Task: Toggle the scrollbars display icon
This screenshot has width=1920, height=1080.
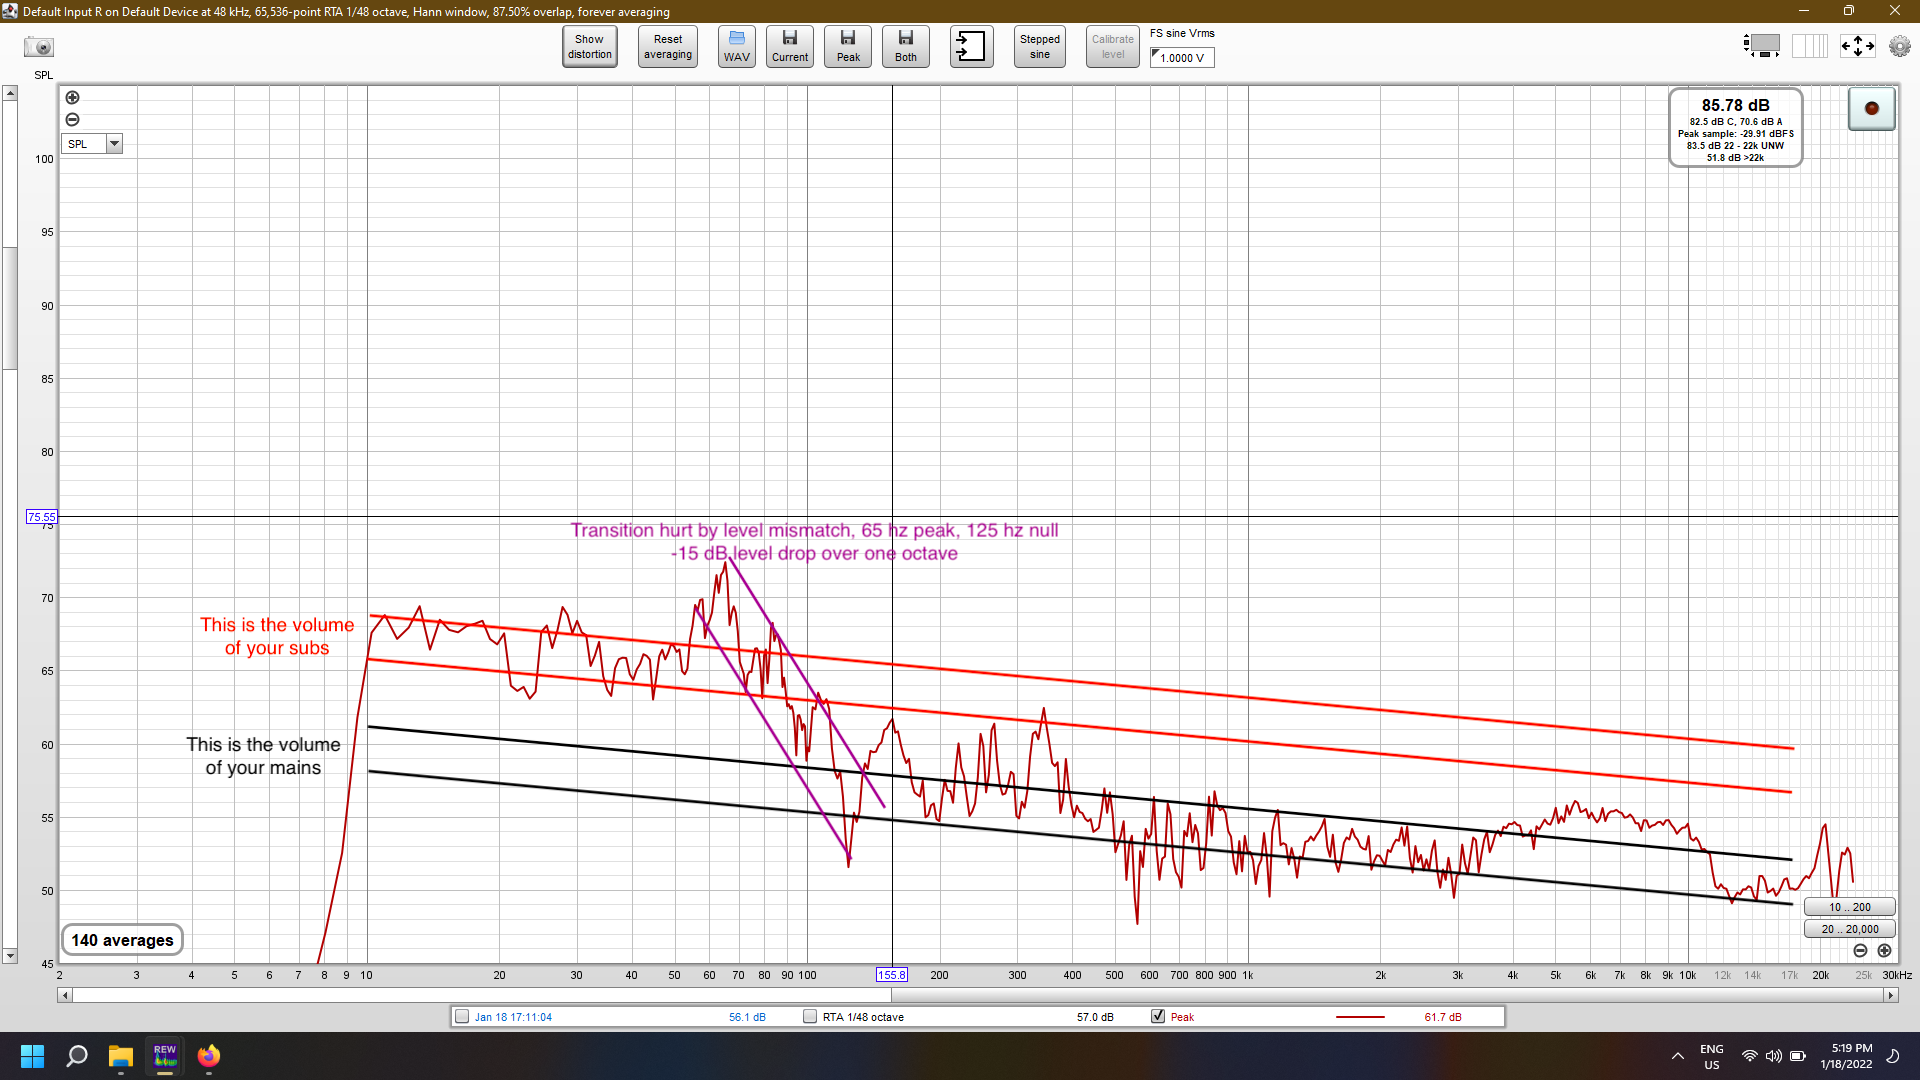Action: click(x=1762, y=46)
